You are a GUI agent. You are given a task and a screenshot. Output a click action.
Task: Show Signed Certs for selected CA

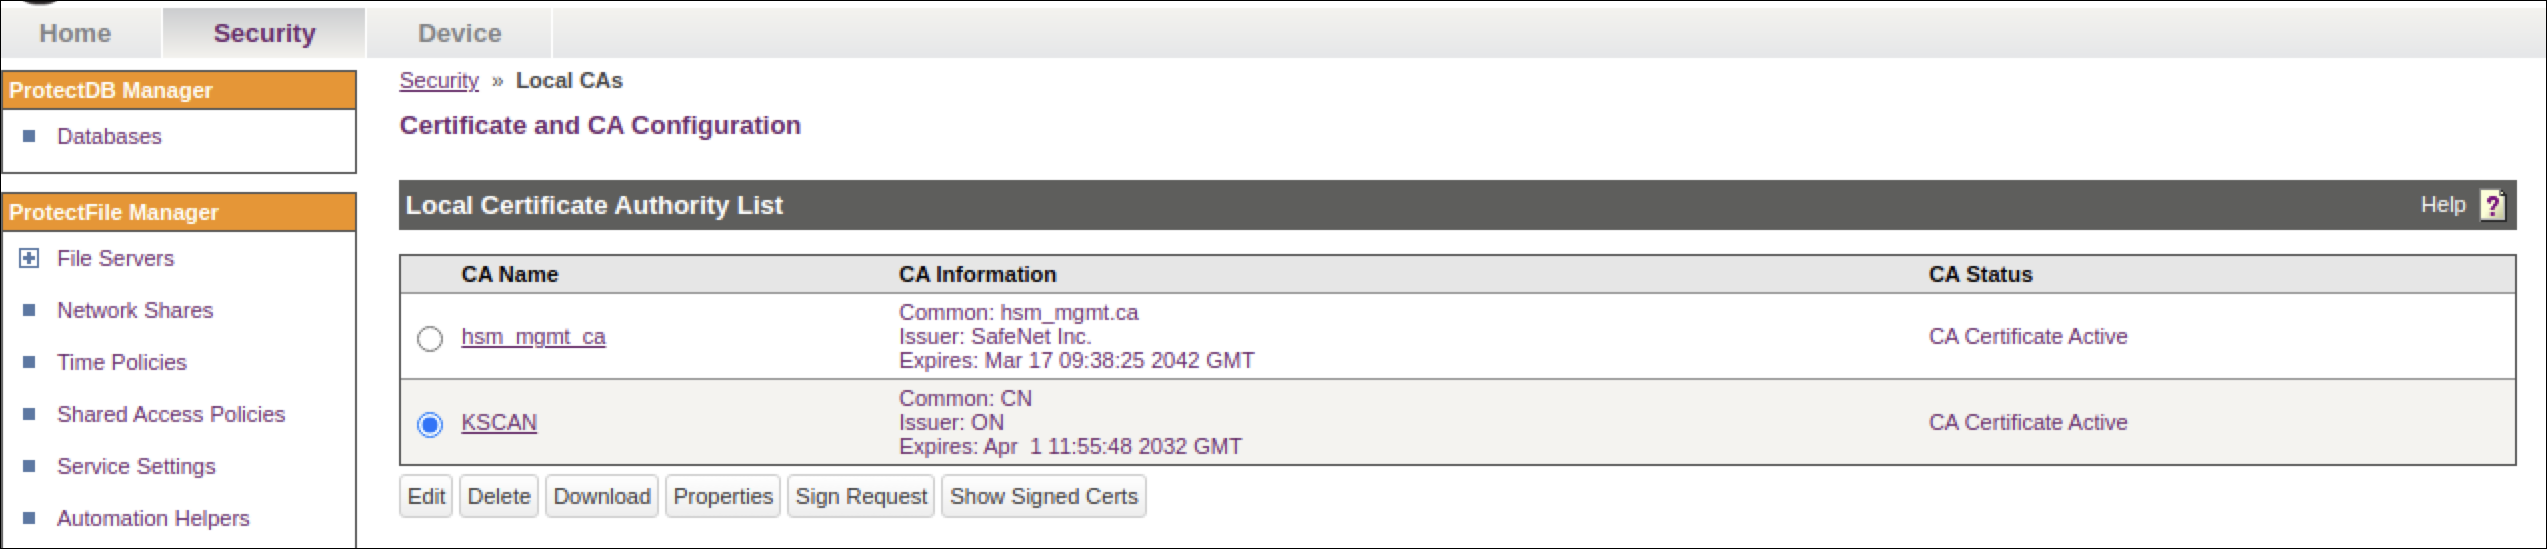pos(1043,497)
